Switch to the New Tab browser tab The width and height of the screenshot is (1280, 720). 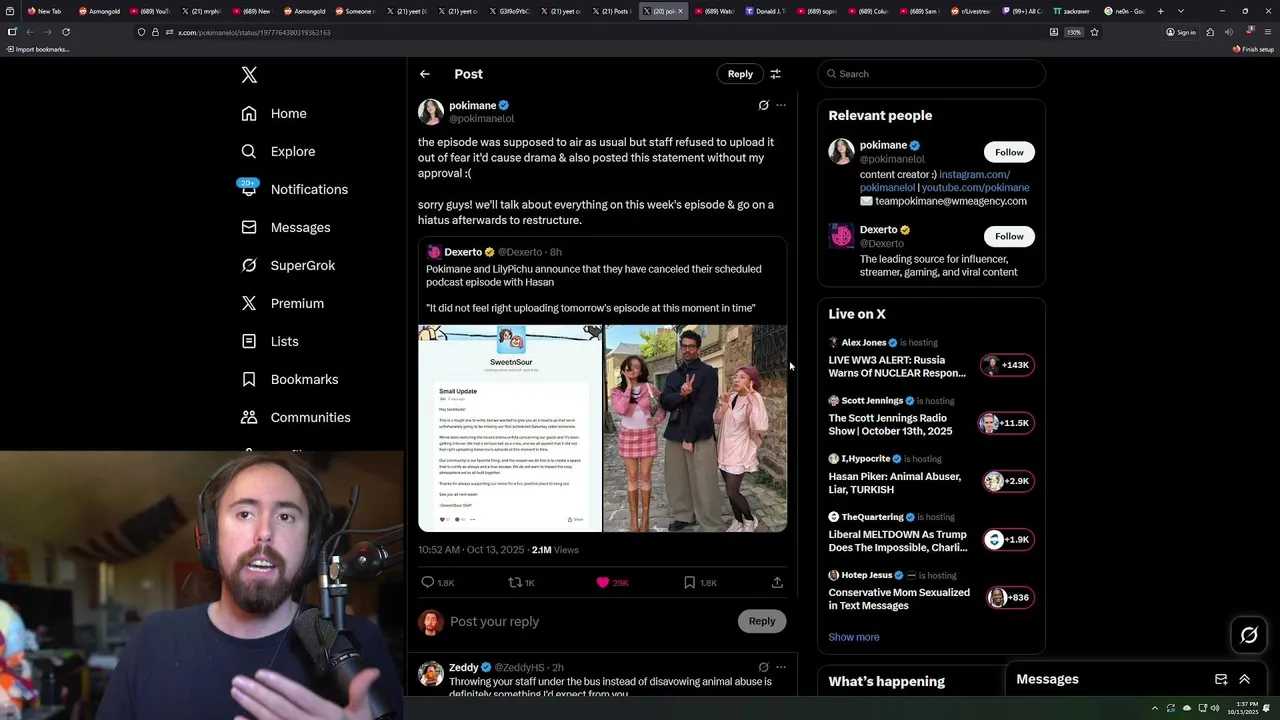pos(45,11)
